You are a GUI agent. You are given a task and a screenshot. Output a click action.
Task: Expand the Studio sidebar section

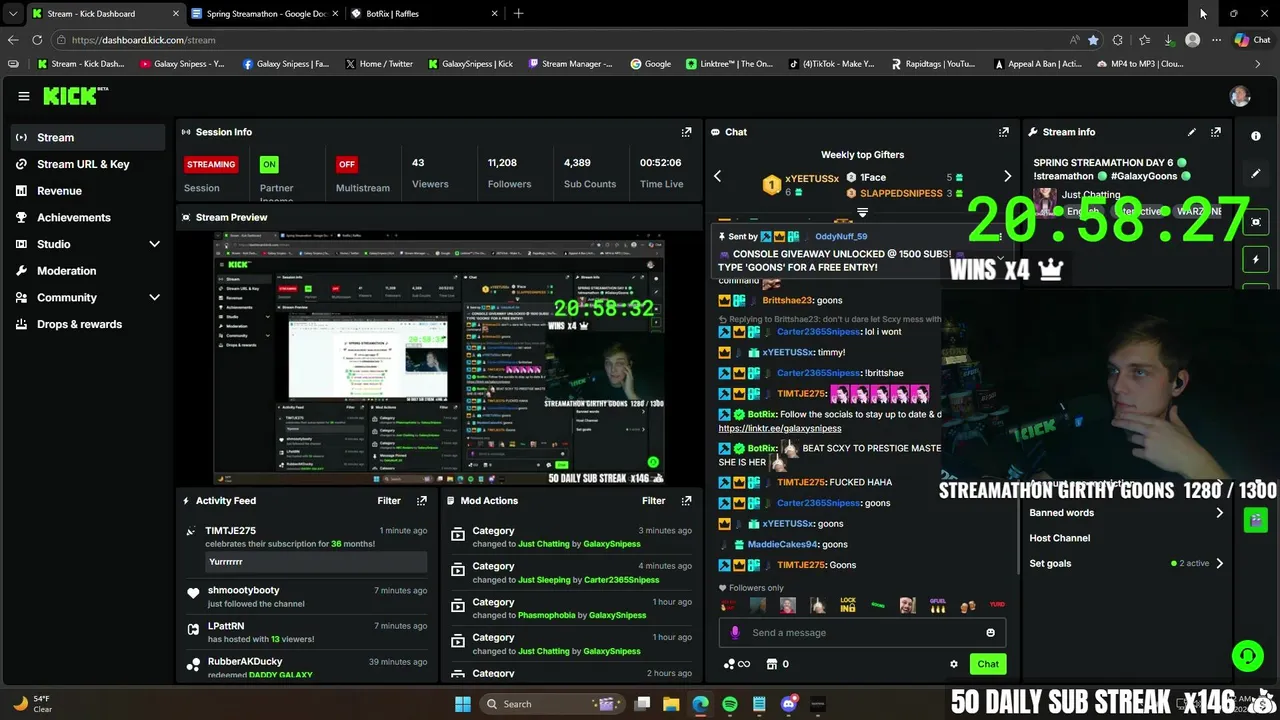(x=154, y=244)
